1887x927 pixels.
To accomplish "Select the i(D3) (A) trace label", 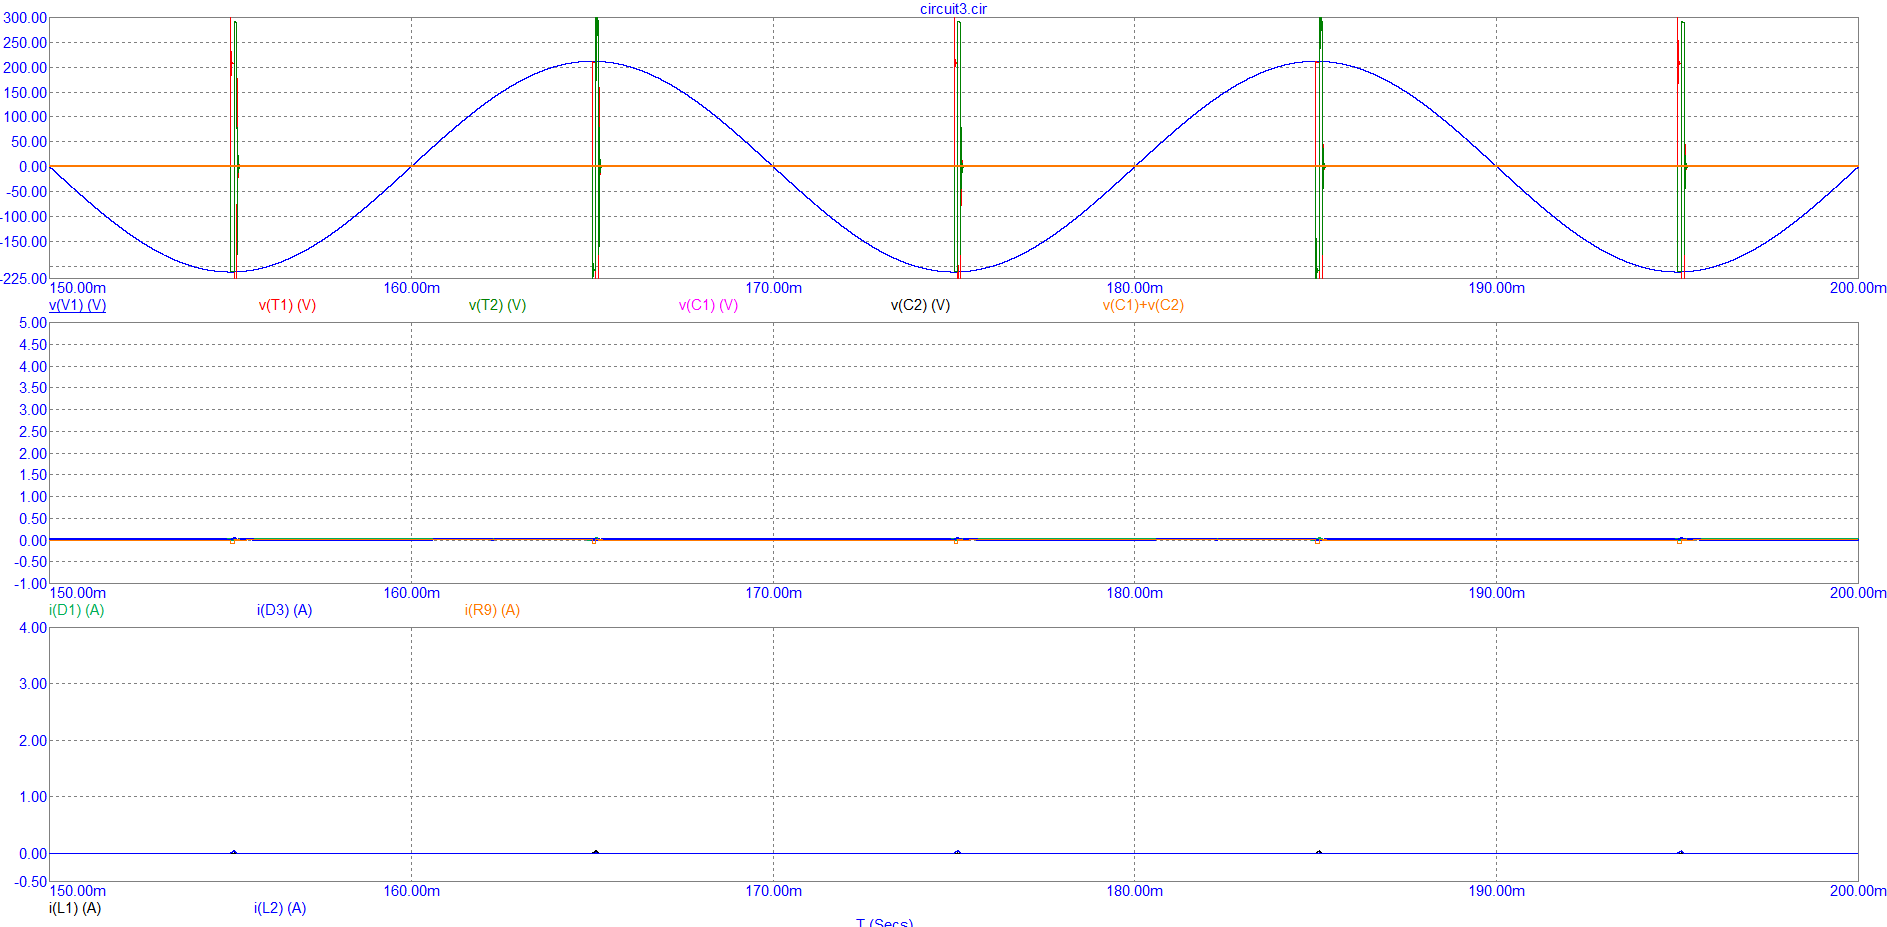I will coord(284,610).
